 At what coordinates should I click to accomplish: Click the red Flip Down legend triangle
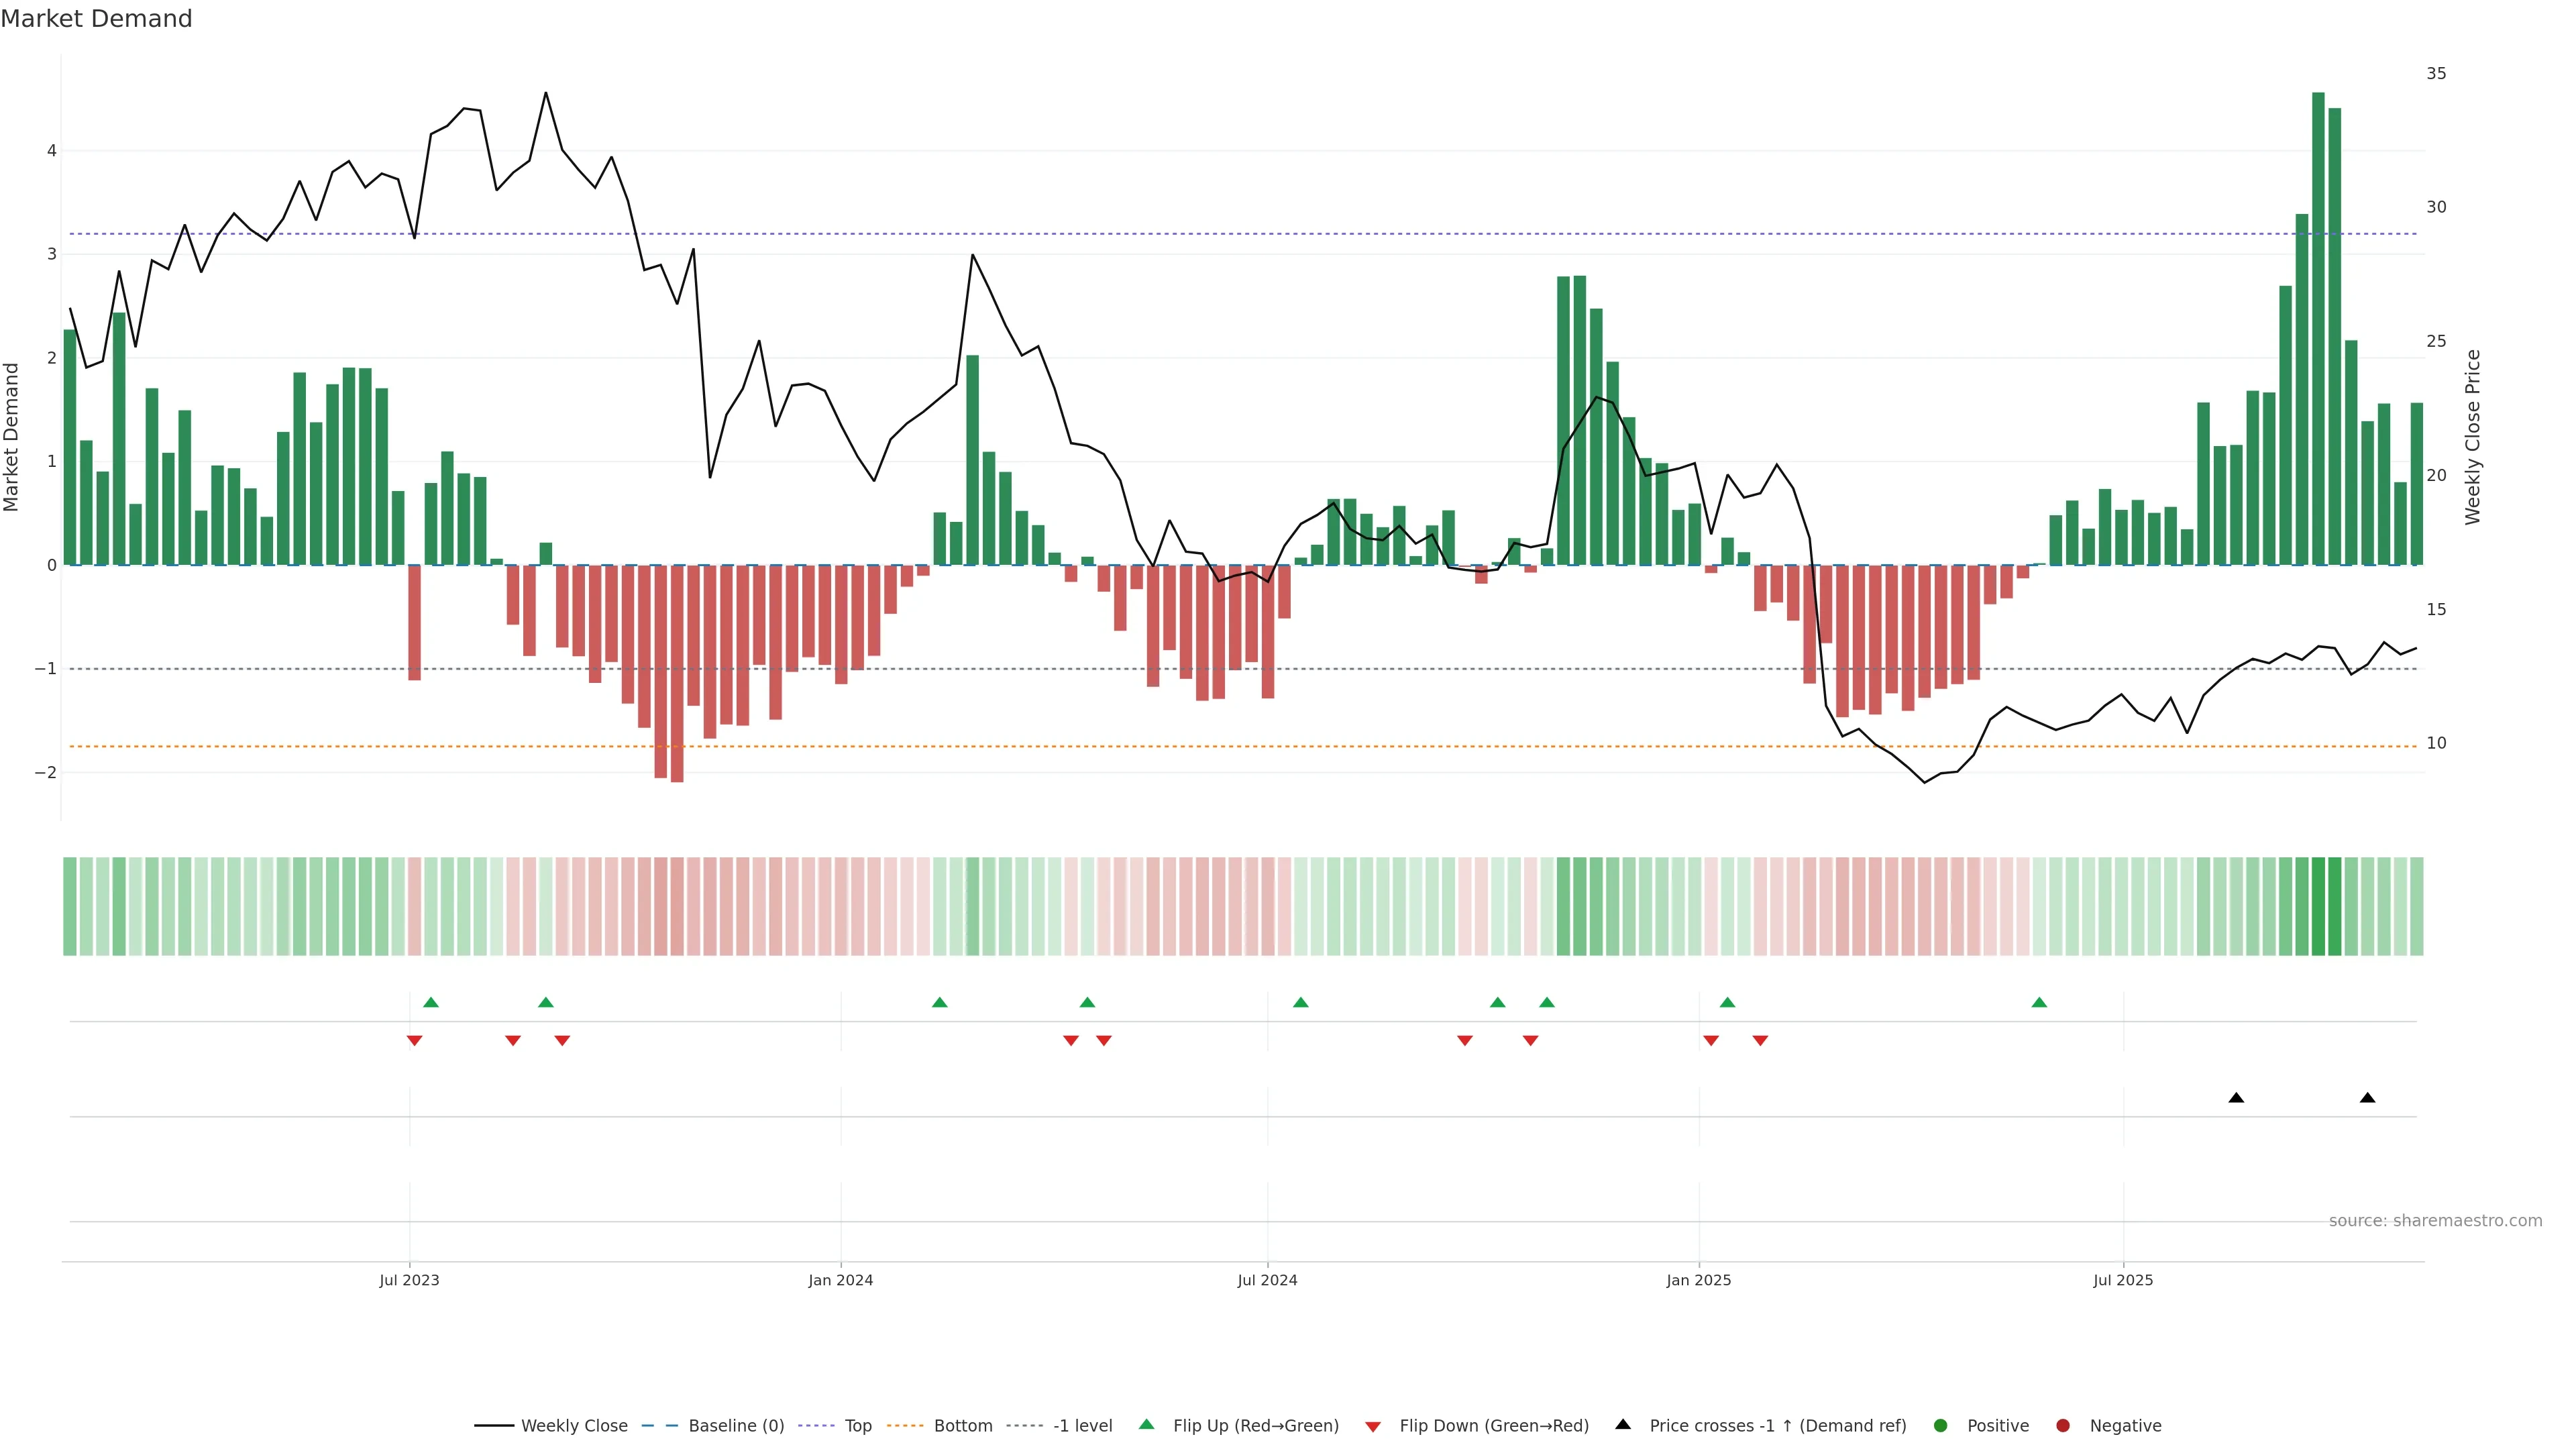point(1373,1427)
